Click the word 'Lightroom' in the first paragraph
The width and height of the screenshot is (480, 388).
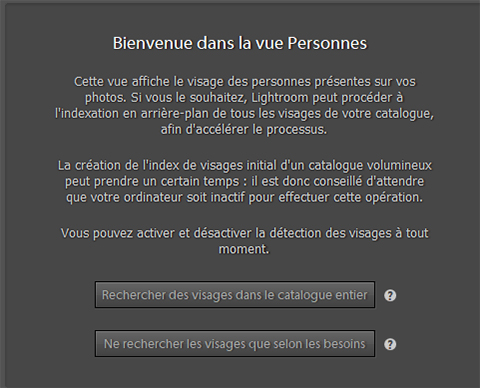tap(280, 98)
